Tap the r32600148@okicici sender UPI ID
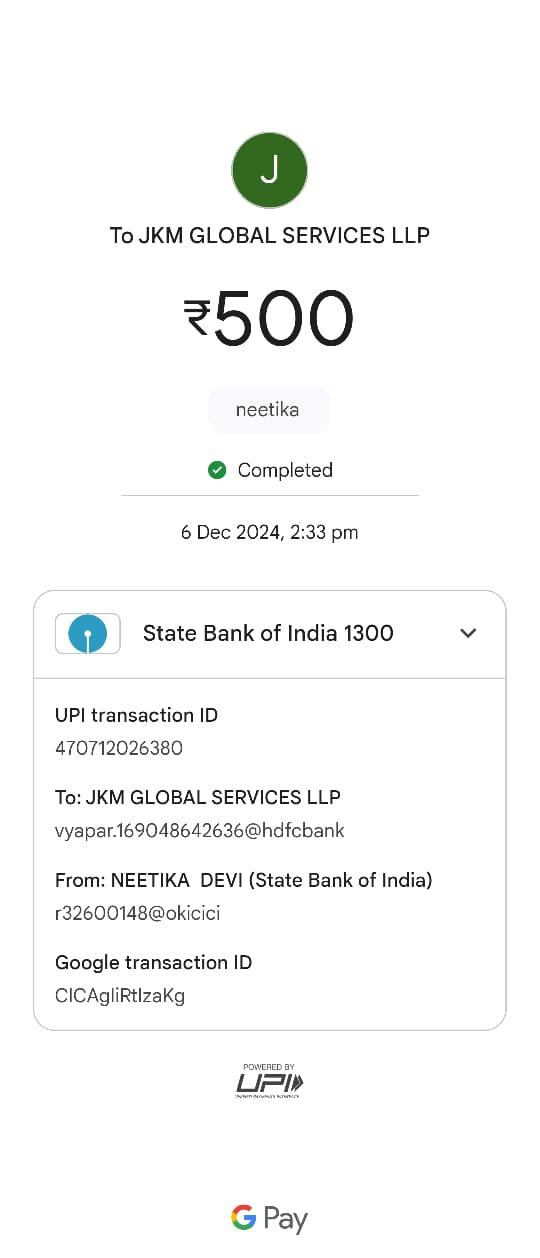 click(x=138, y=913)
